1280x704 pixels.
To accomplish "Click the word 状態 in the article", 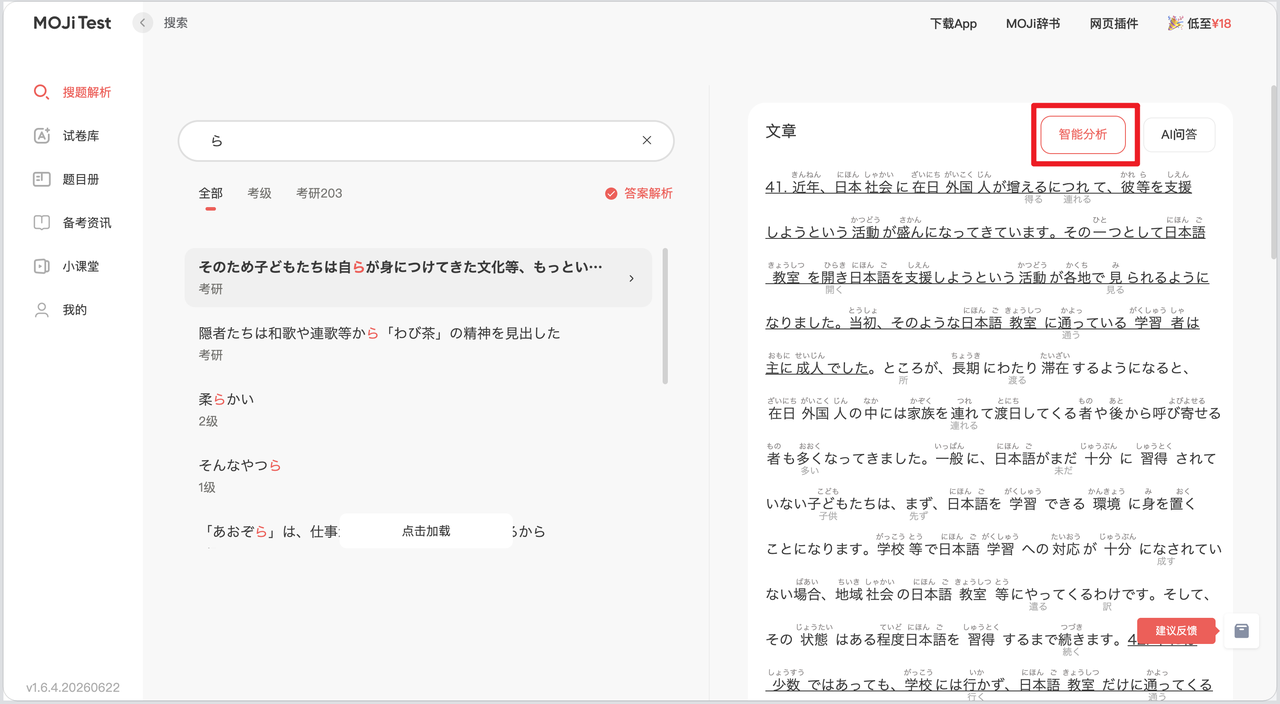I will pos(813,639).
